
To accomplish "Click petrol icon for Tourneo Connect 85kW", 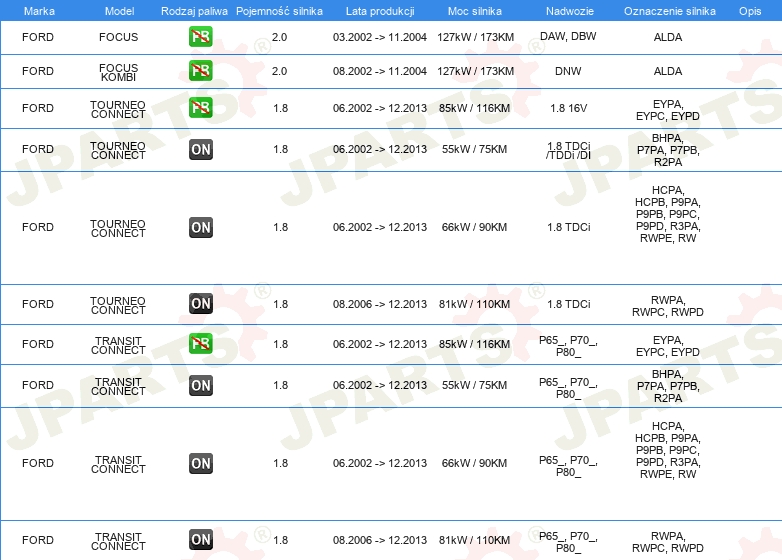I will click(200, 108).
